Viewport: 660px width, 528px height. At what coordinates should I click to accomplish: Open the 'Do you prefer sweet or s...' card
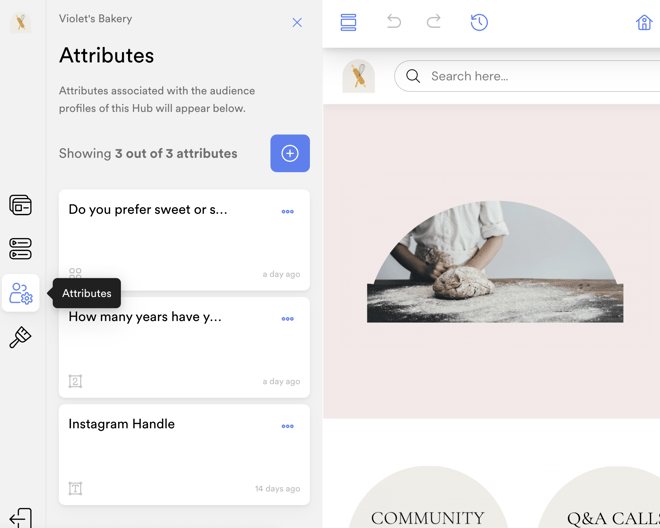tap(184, 240)
